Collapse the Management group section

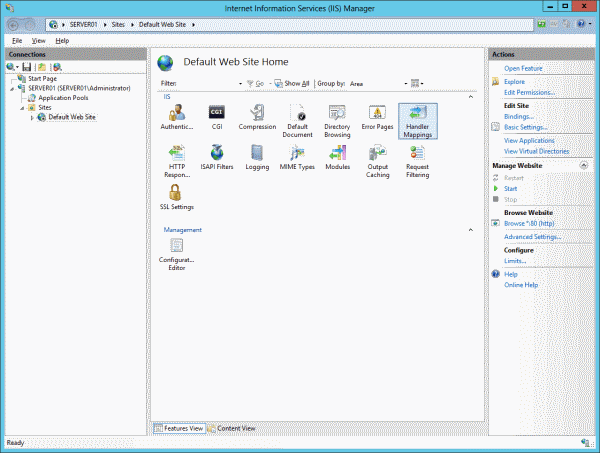471,230
